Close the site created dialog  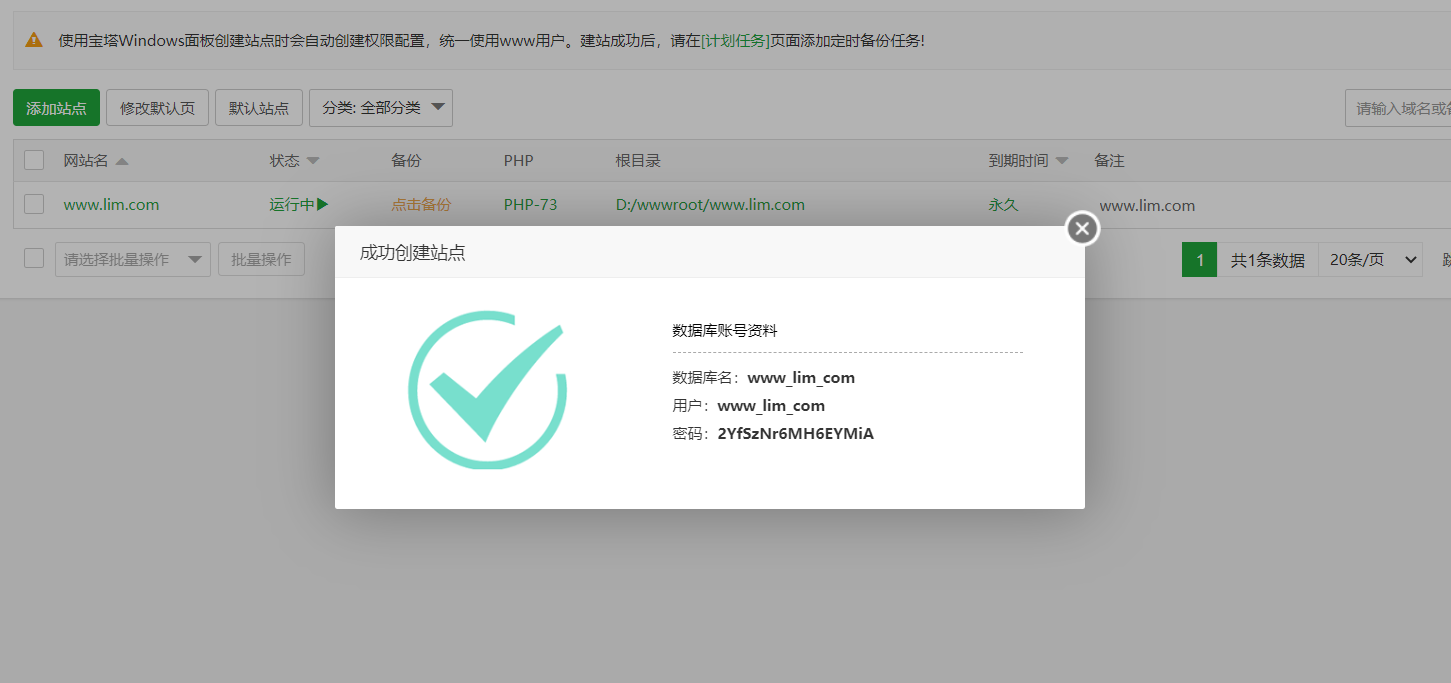[x=1082, y=228]
